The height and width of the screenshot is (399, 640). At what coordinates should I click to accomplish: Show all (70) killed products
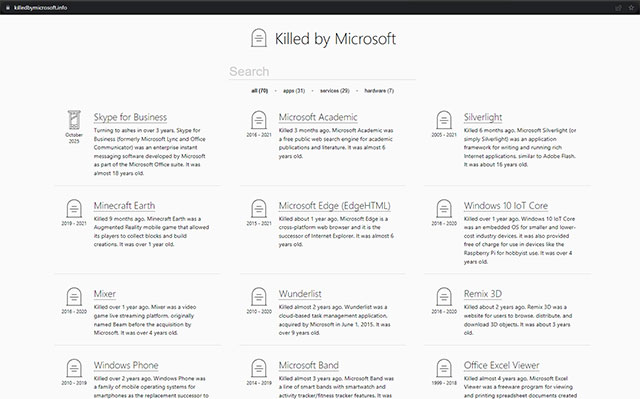(260, 91)
